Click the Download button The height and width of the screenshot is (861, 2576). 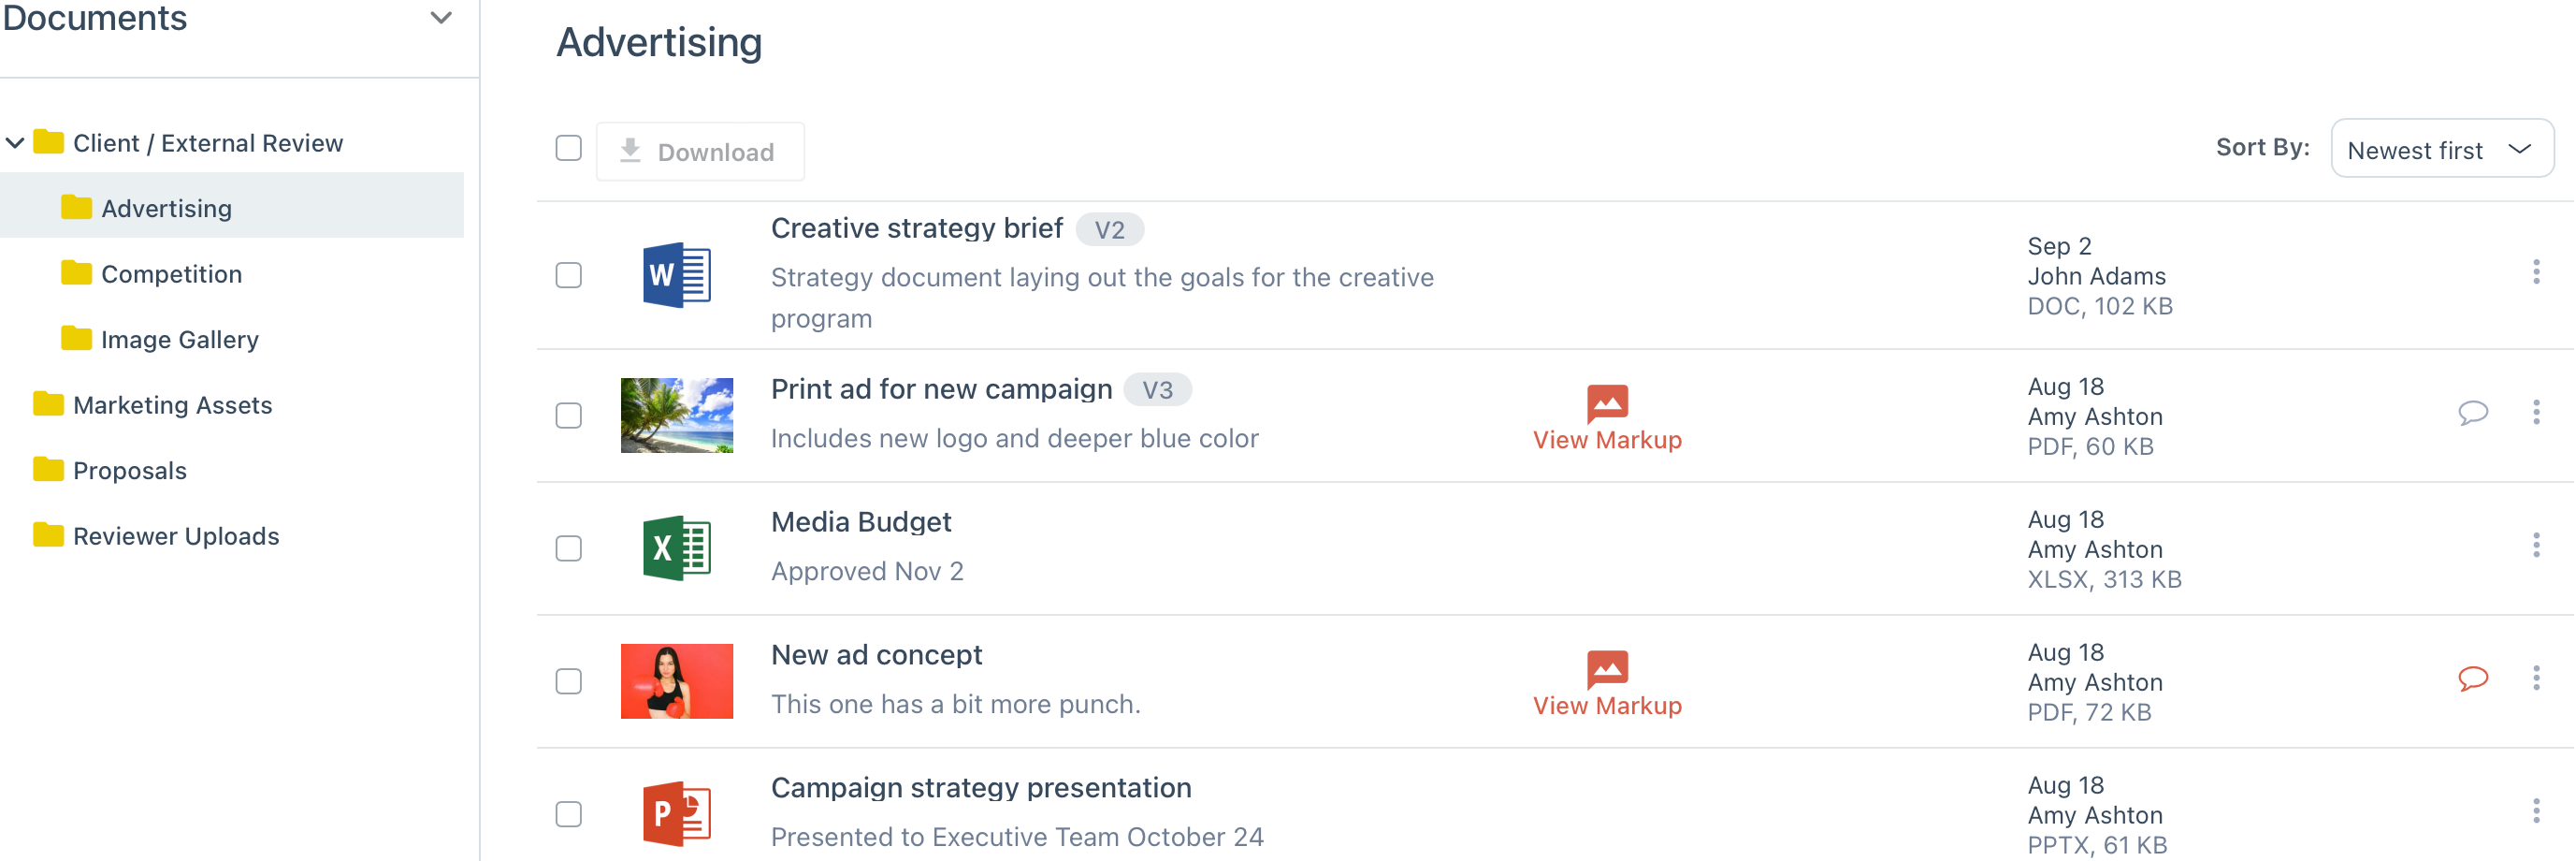pyautogui.click(x=700, y=152)
